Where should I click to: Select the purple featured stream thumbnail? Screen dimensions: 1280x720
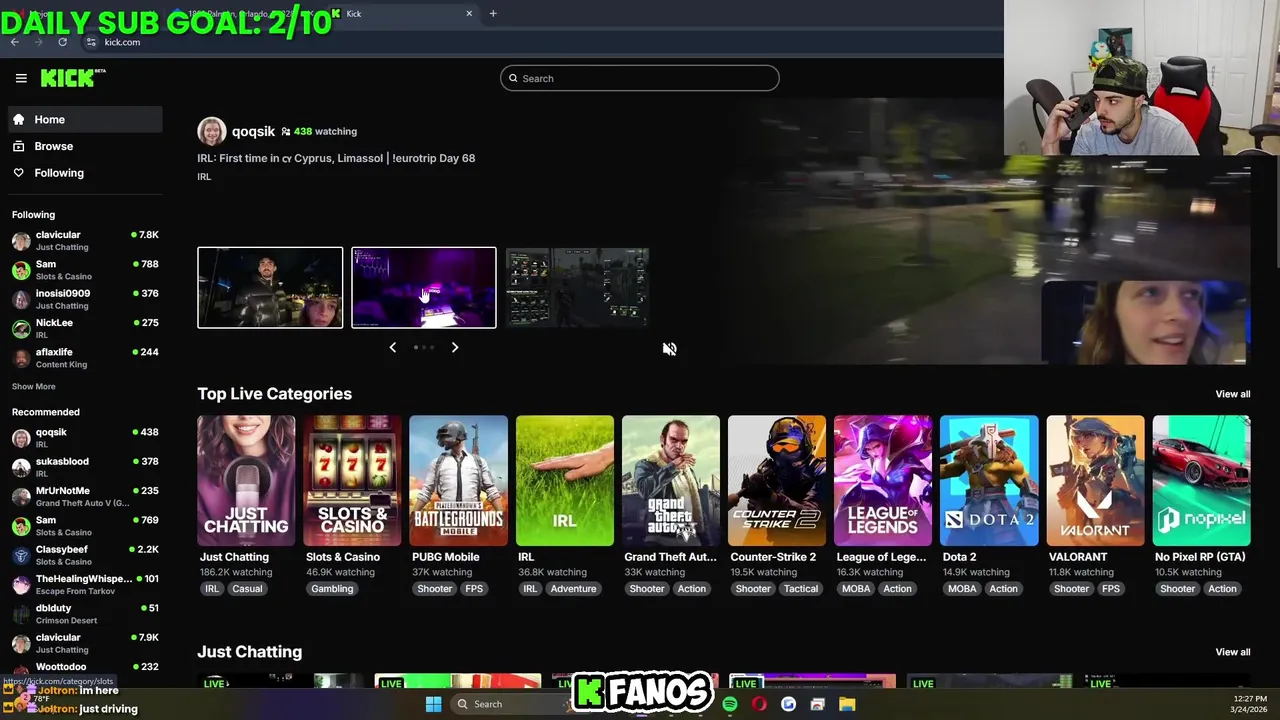pyautogui.click(x=424, y=287)
